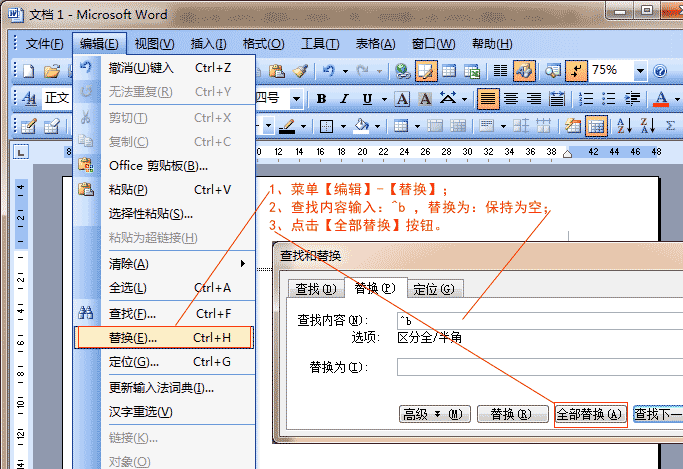Sort ascending with the A-Z icon
Viewport: 683px width, 469px height.
[x=624, y=126]
